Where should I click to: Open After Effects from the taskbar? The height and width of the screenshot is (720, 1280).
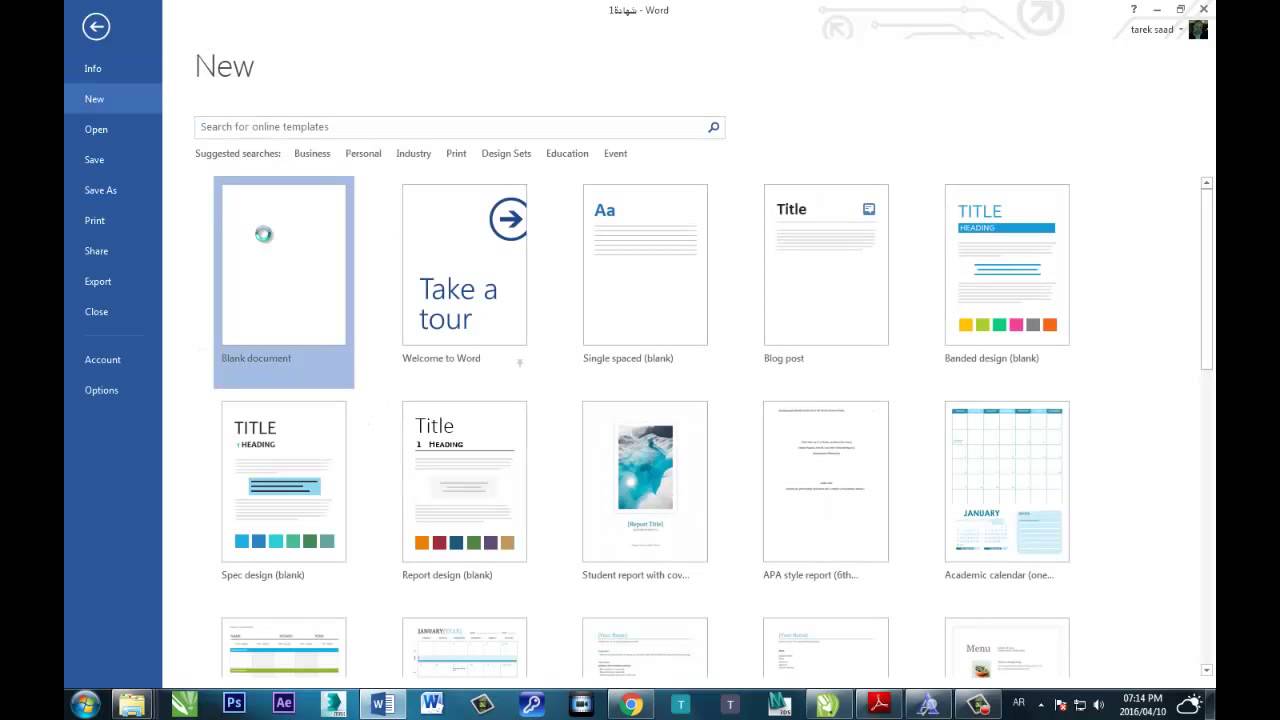[283, 703]
